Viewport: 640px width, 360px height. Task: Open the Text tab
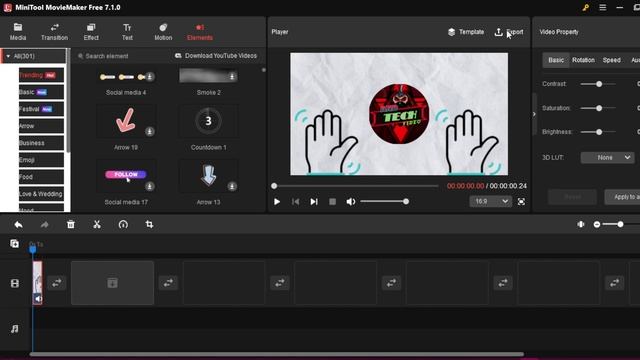pos(127,32)
